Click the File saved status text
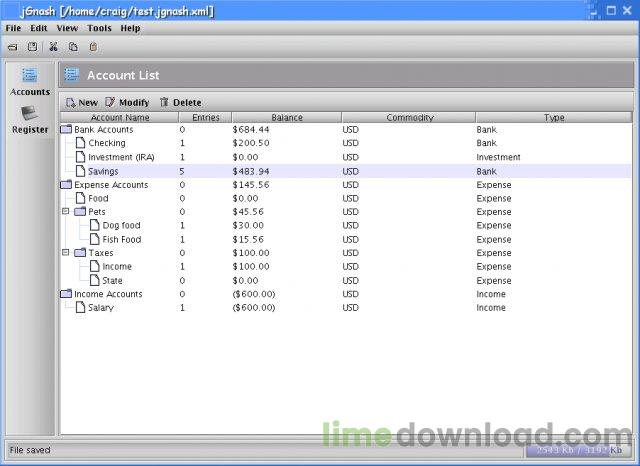 click(x=30, y=450)
